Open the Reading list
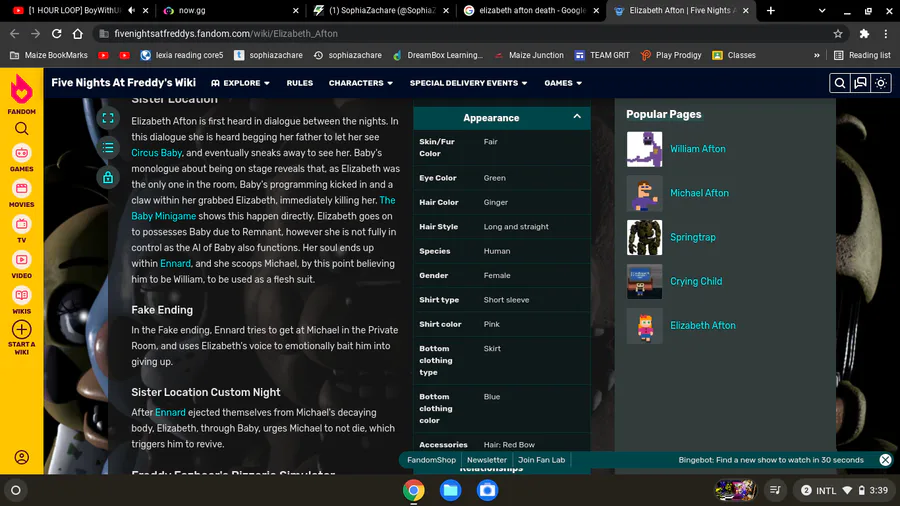 862,56
